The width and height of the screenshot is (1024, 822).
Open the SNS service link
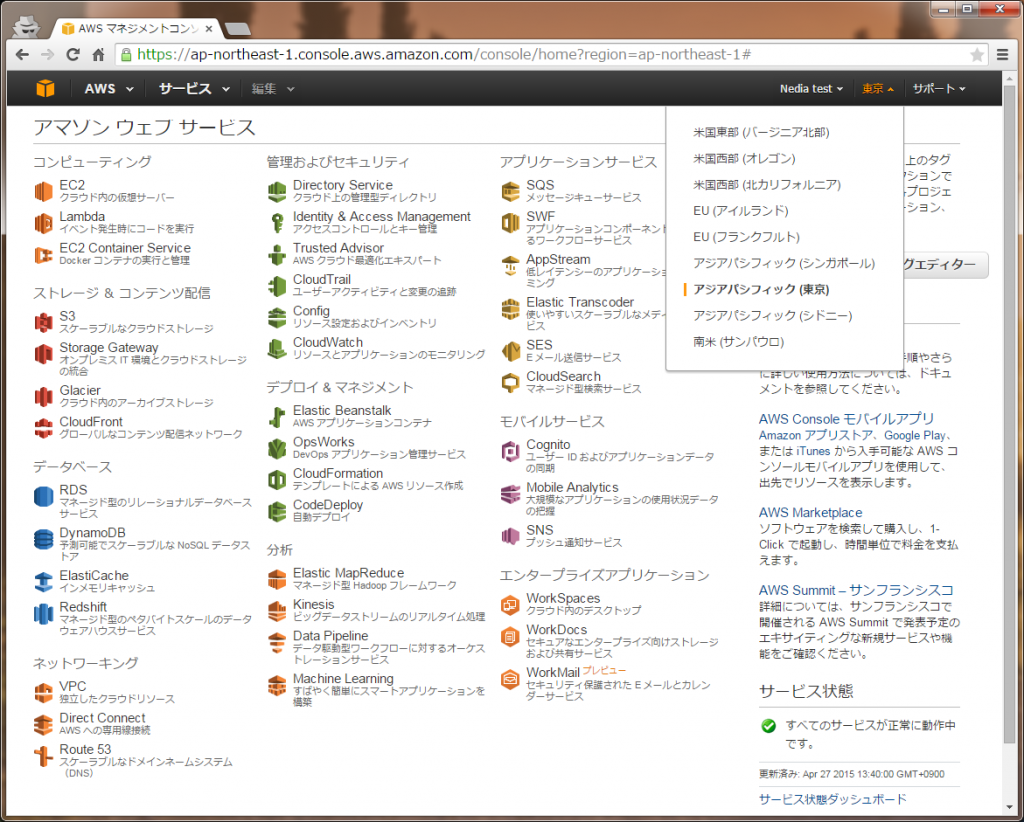539,530
